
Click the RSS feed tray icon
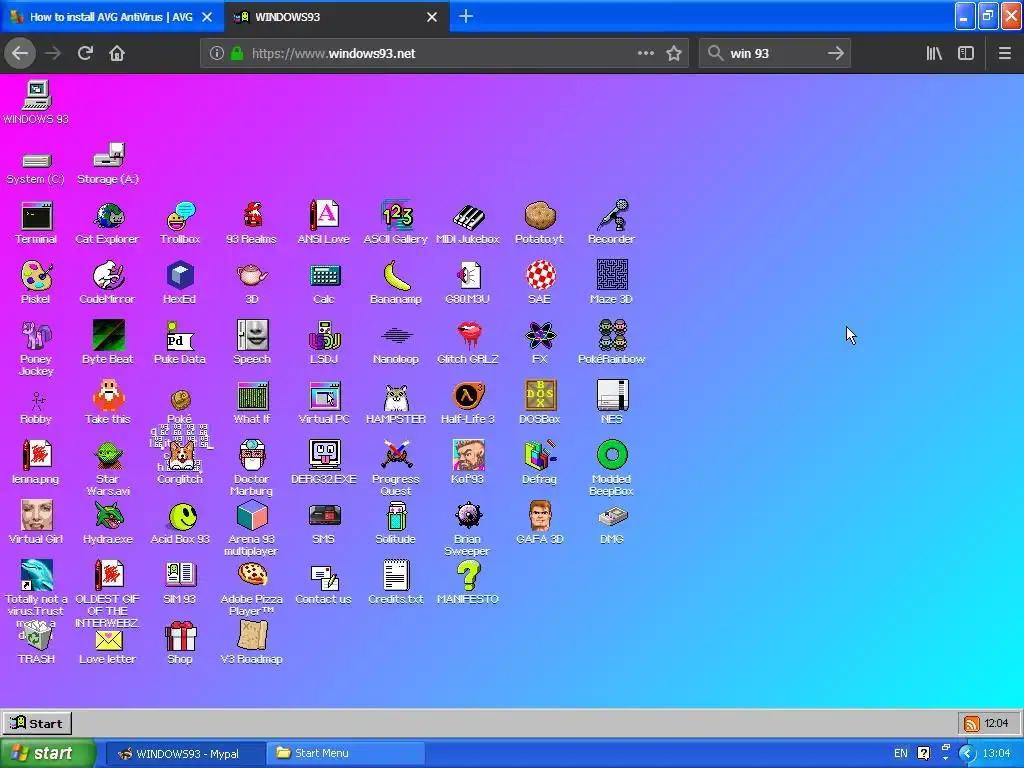pos(972,724)
